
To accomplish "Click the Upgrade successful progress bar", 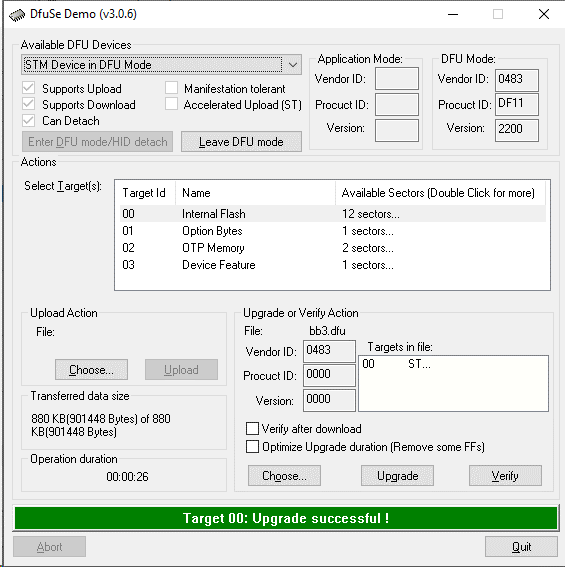I will (x=286, y=518).
